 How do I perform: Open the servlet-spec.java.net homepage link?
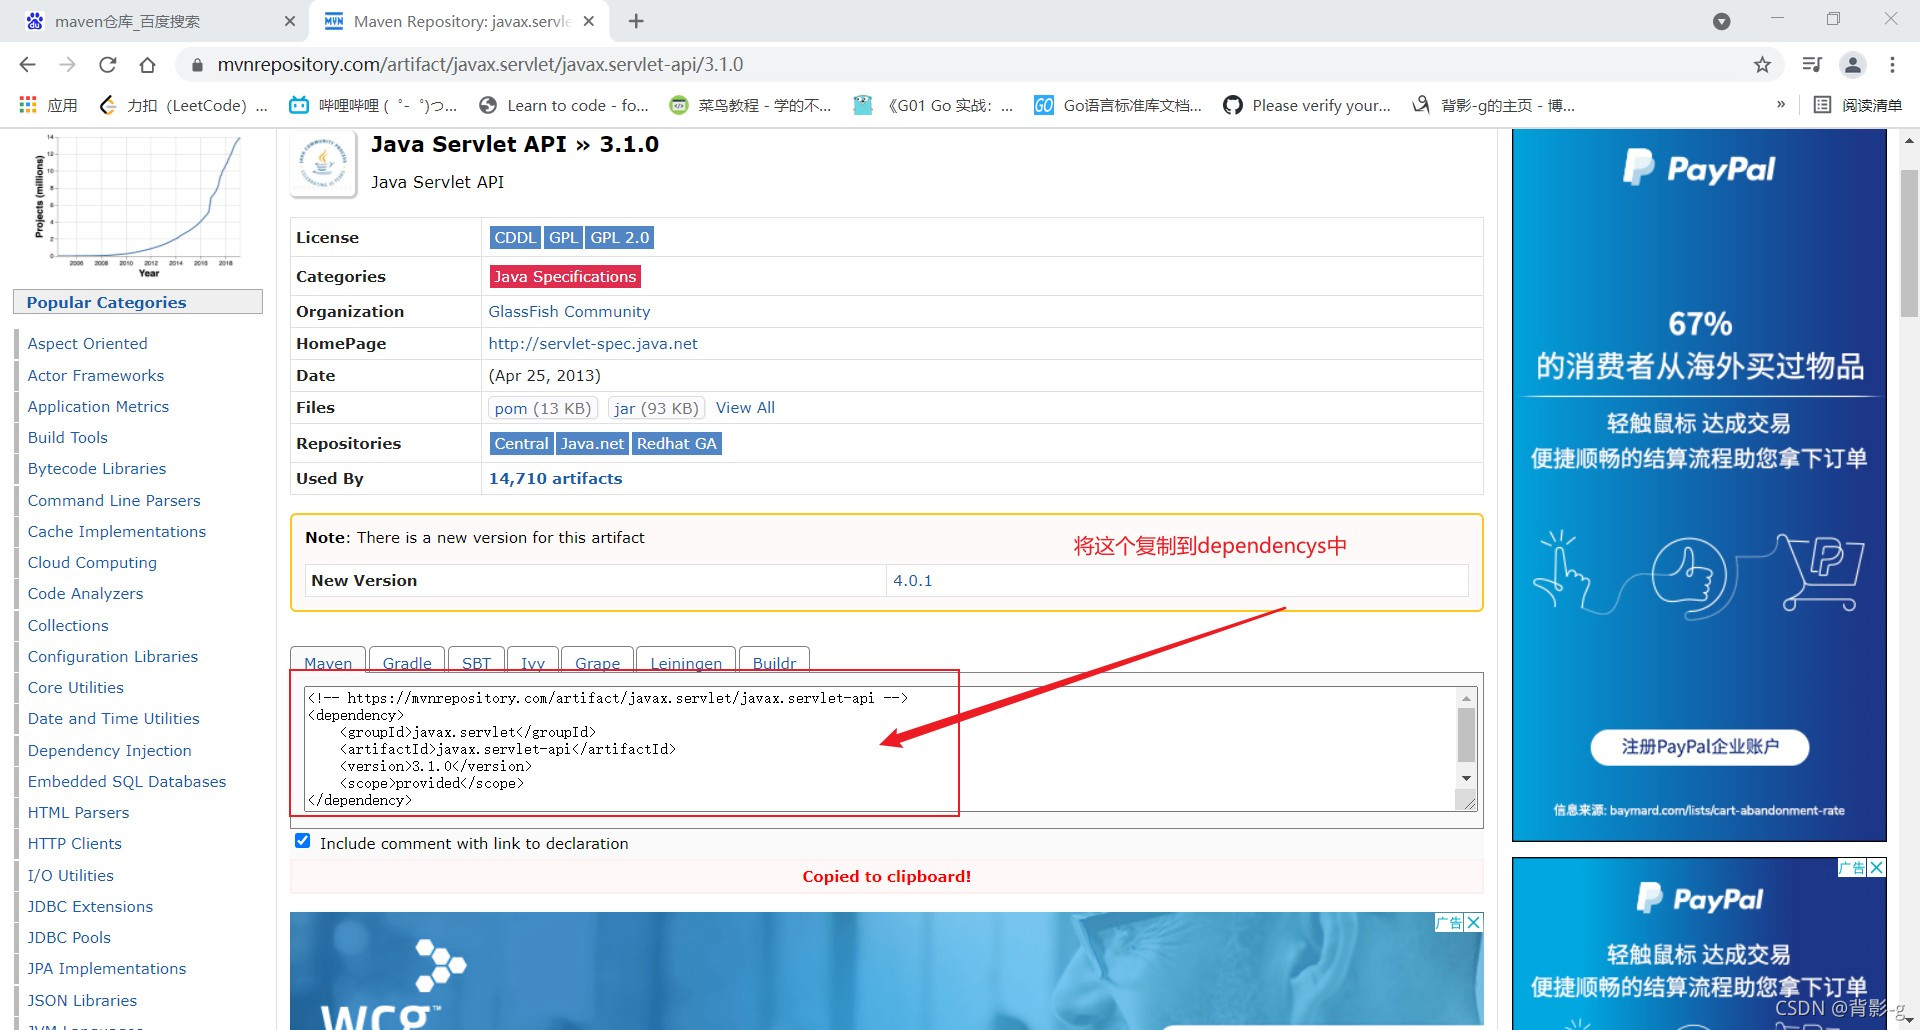(593, 344)
